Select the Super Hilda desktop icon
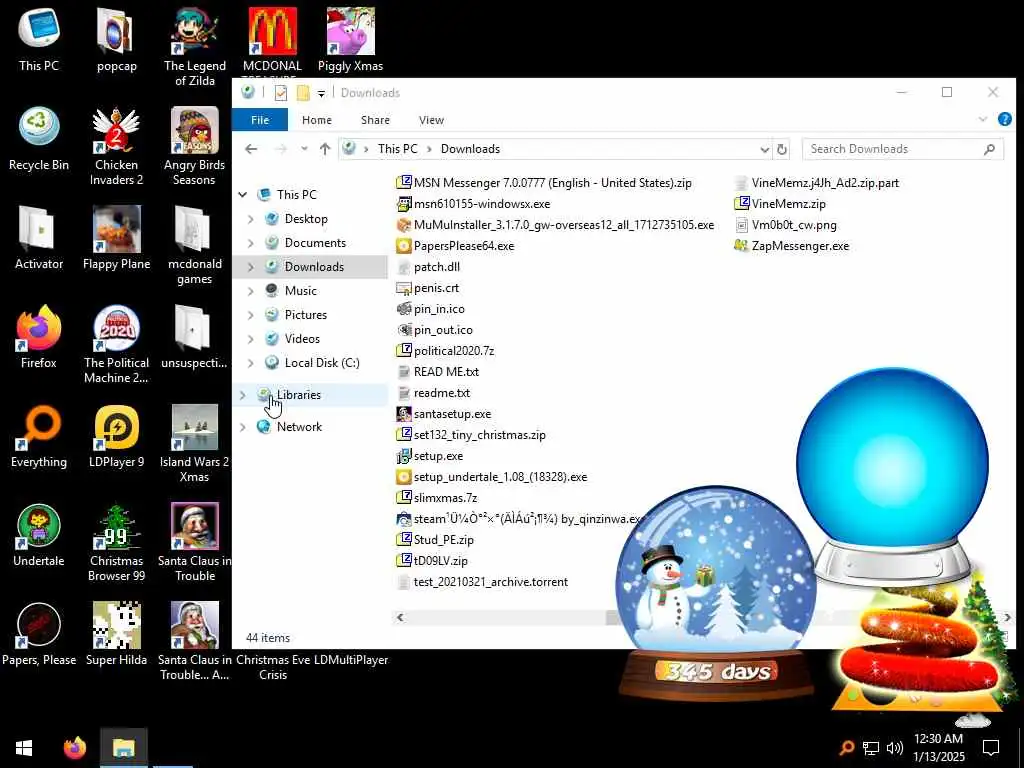 point(116,633)
